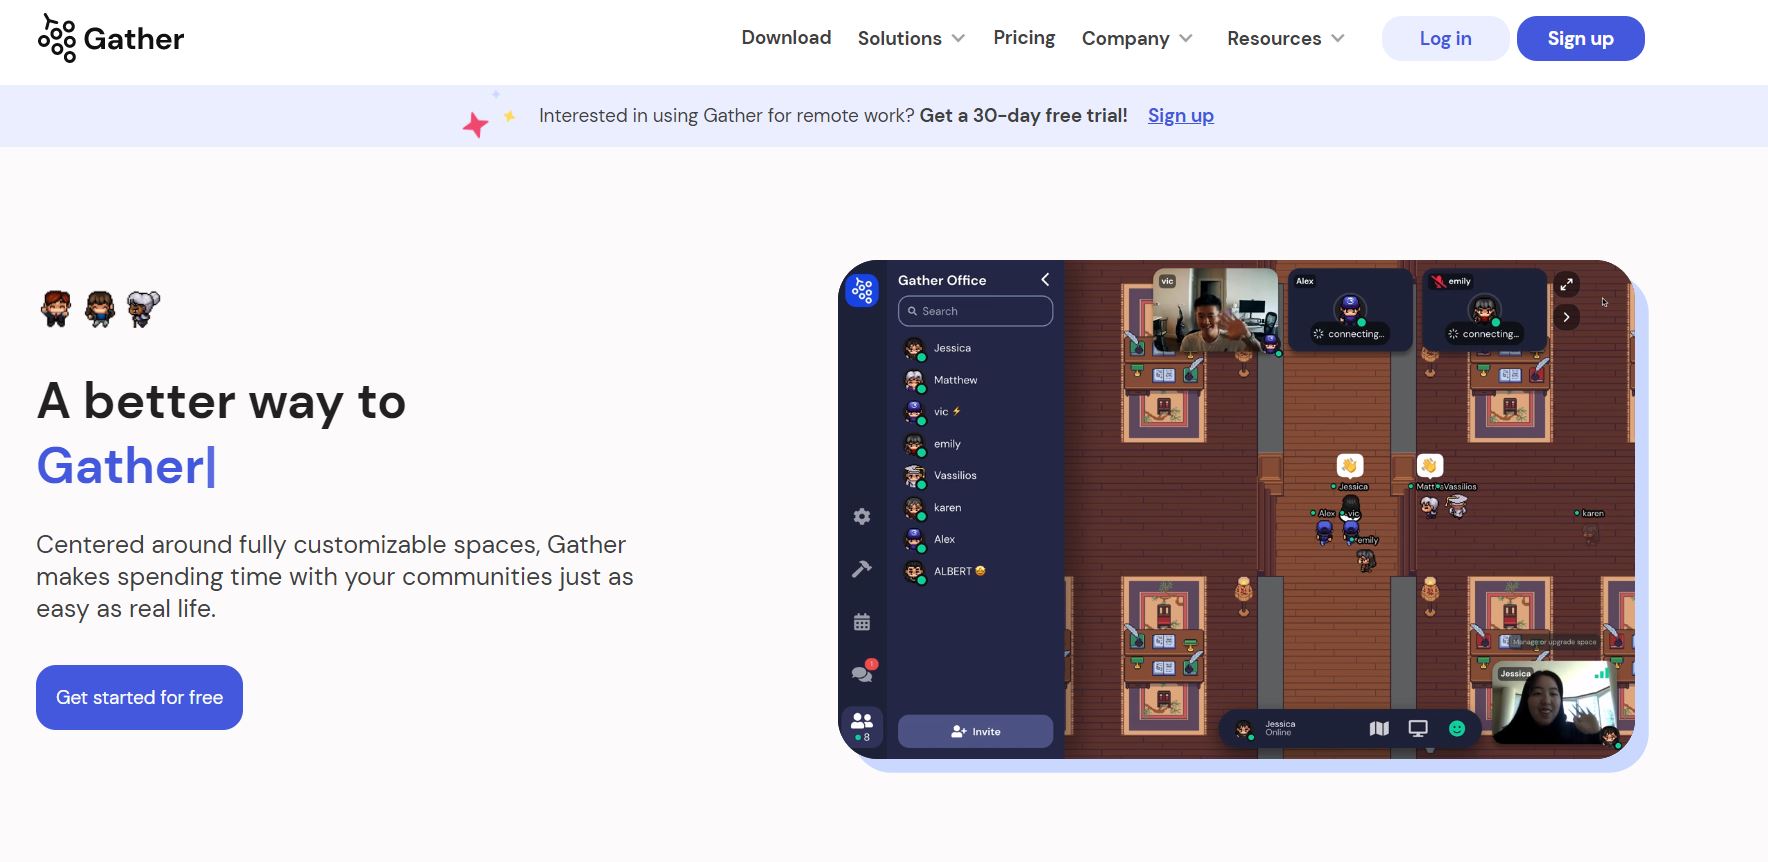Click the screen share monitor icon
Image resolution: width=1768 pixels, height=862 pixels.
[x=1418, y=729]
